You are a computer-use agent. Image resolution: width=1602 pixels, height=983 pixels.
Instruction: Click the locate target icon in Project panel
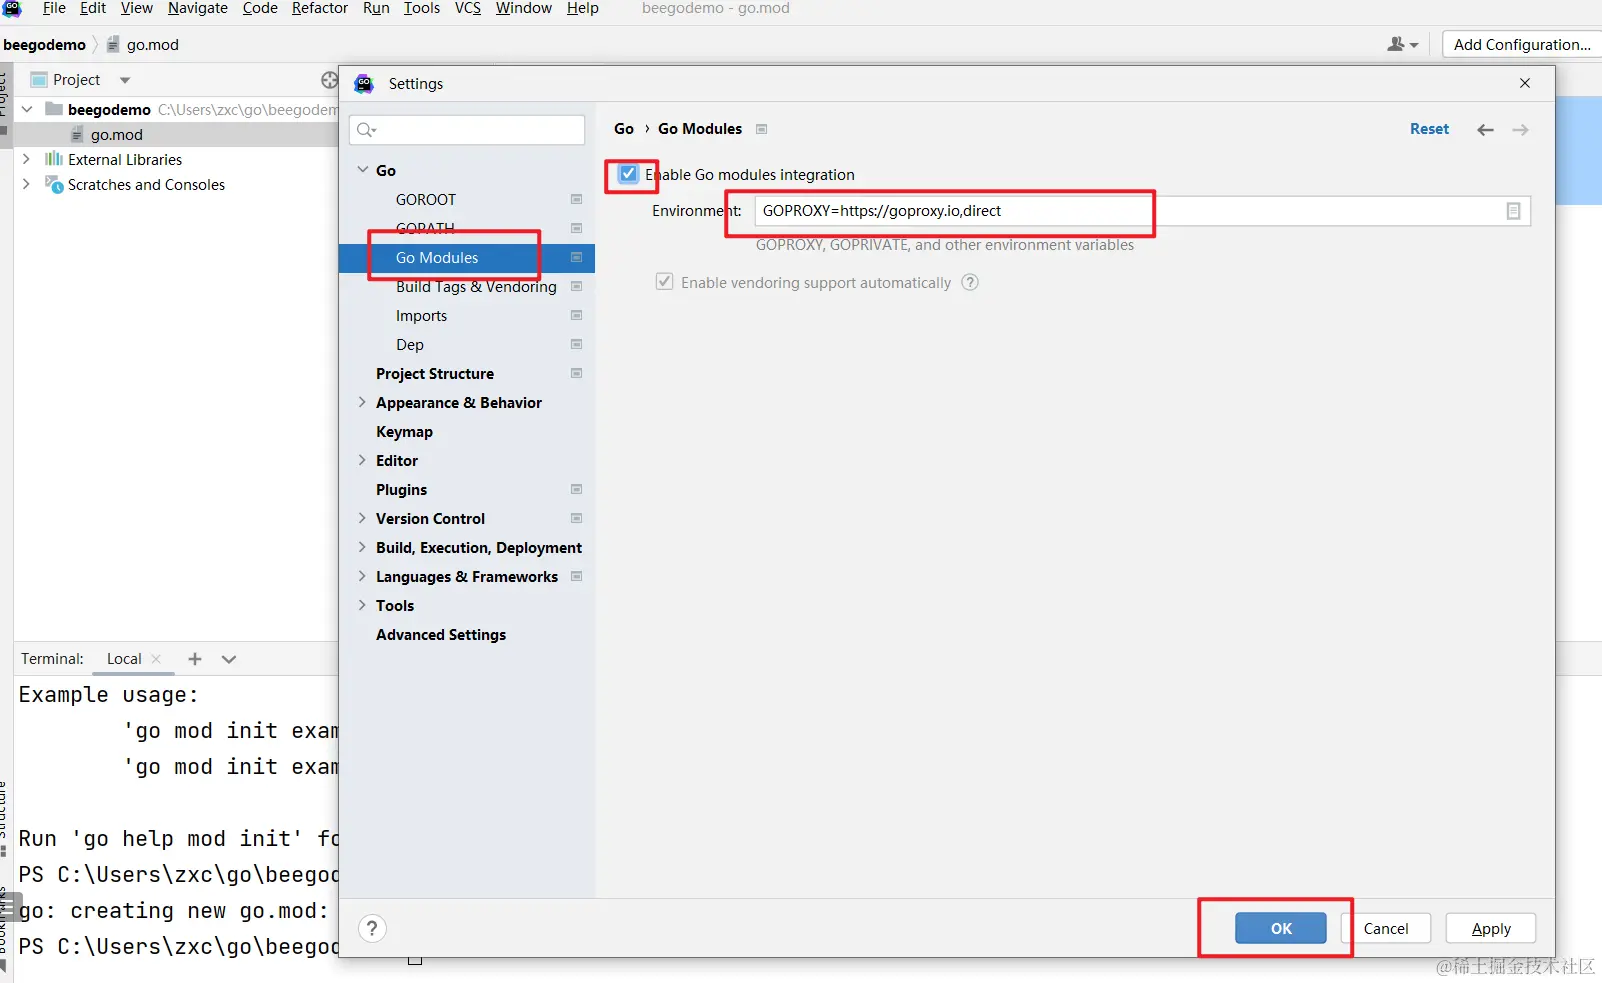pos(329,80)
